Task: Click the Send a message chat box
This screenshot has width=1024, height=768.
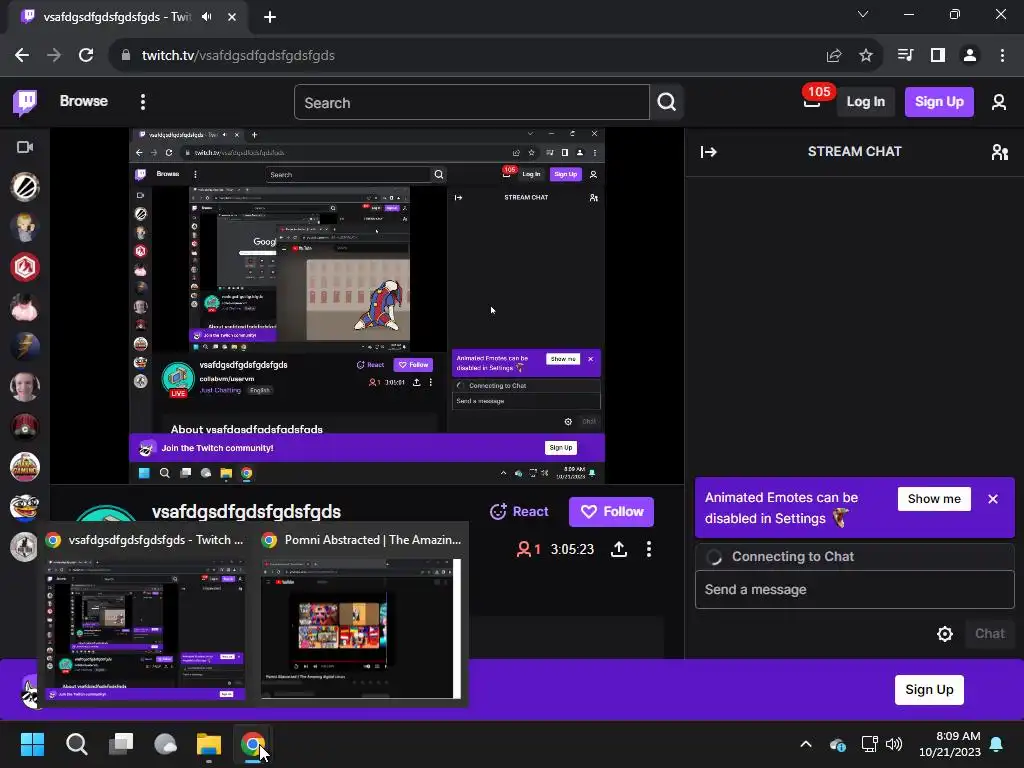Action: point(854,590)
